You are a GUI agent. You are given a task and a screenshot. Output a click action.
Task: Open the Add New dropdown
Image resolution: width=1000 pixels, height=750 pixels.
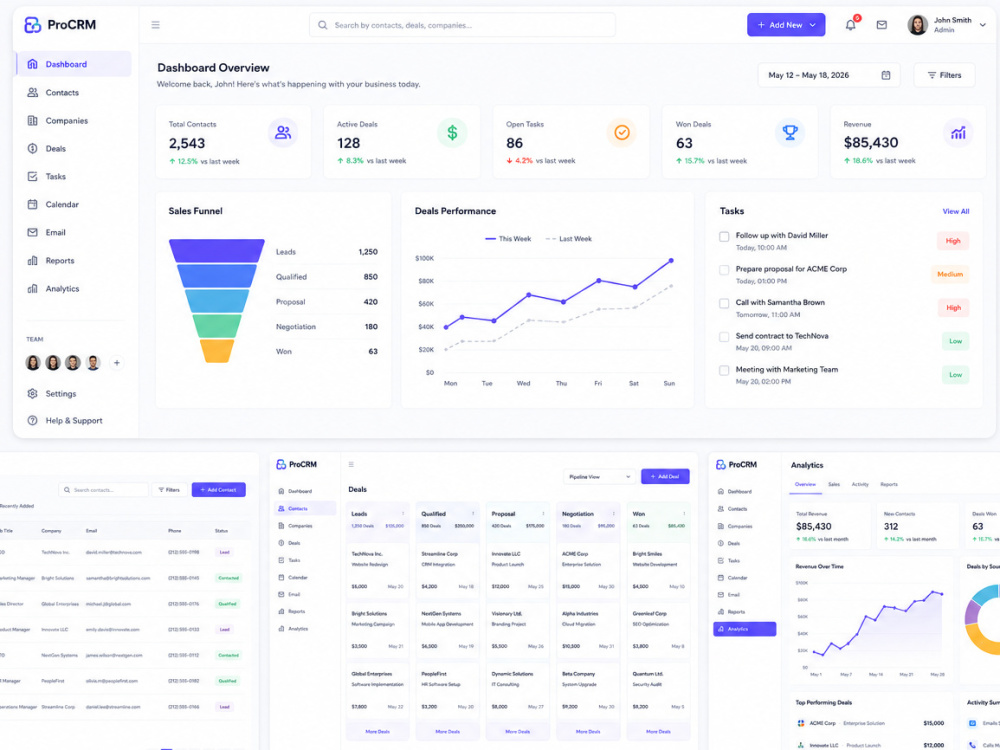click(786, 25)
